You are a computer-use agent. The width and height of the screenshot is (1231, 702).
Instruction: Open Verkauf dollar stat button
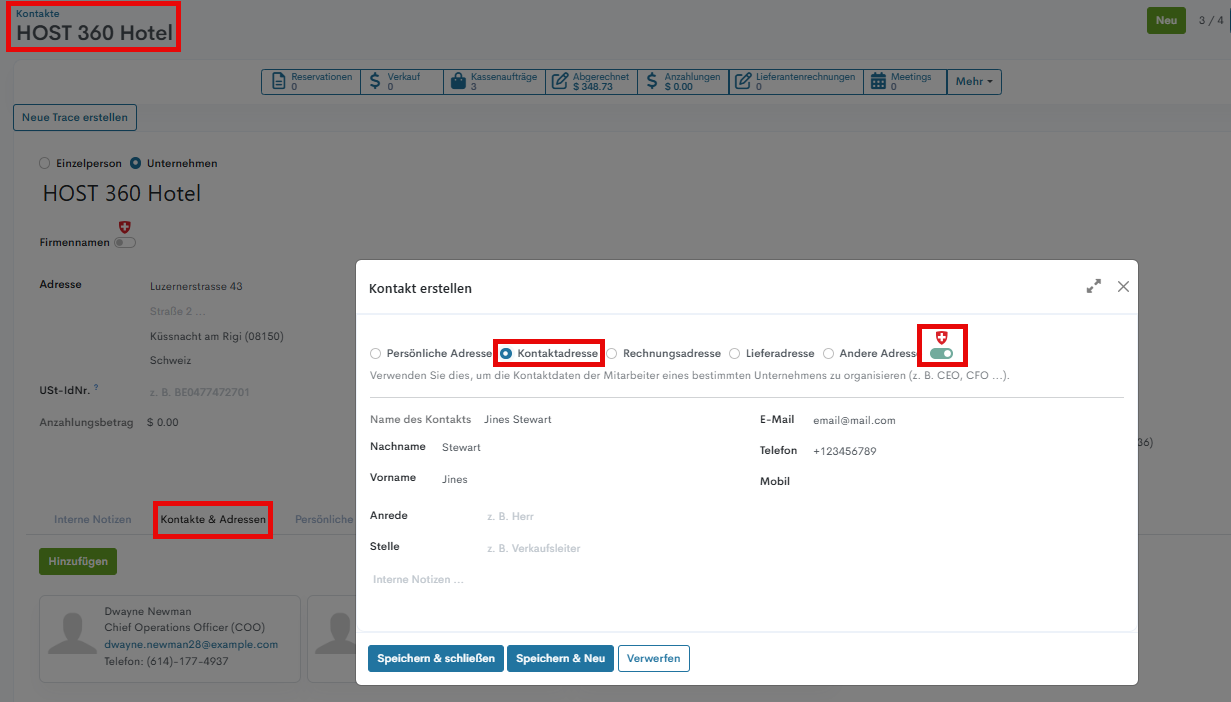[x=400, y=82]
